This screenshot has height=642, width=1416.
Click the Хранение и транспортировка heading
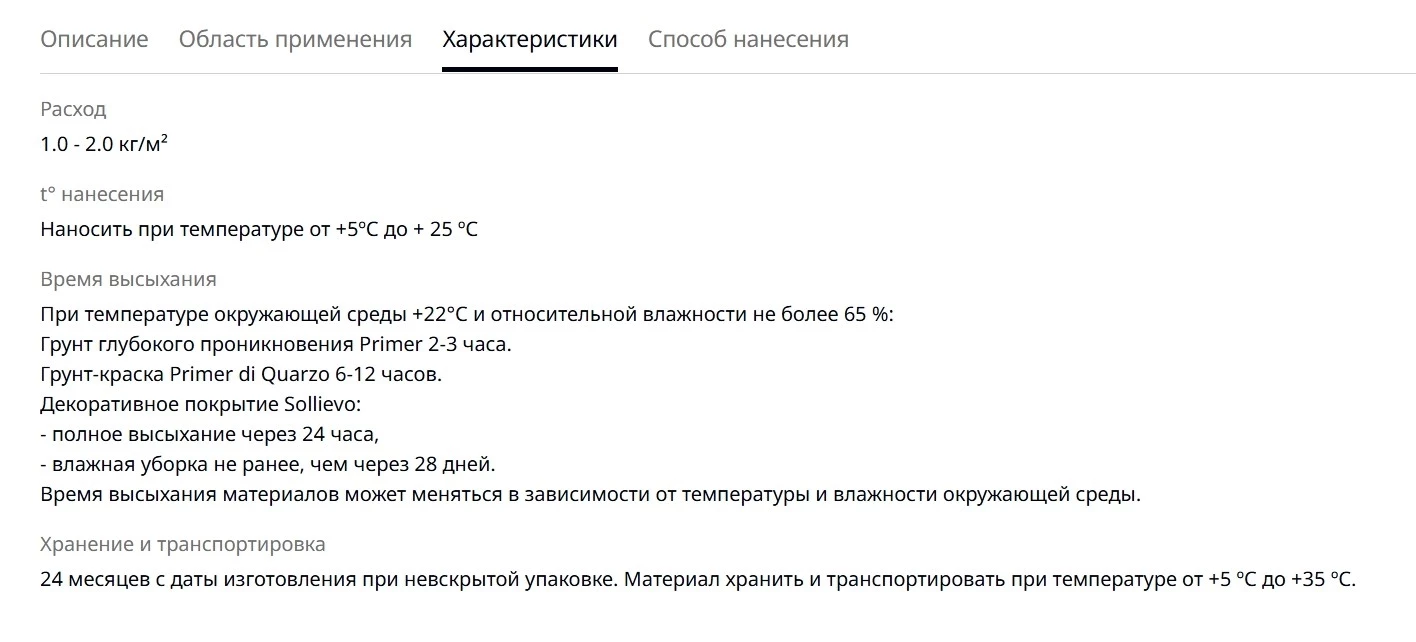click(183, 545)
